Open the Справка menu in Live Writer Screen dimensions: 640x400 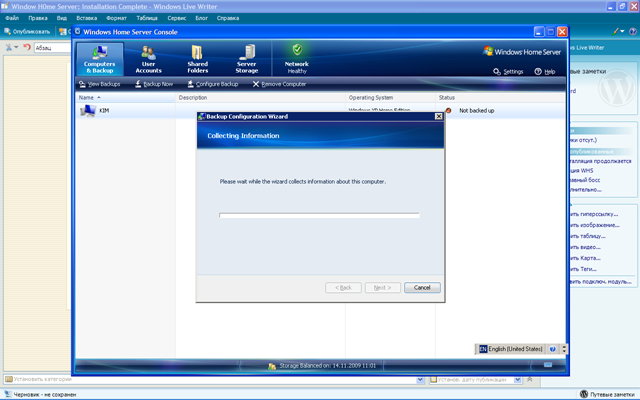(x=228, y=18)
